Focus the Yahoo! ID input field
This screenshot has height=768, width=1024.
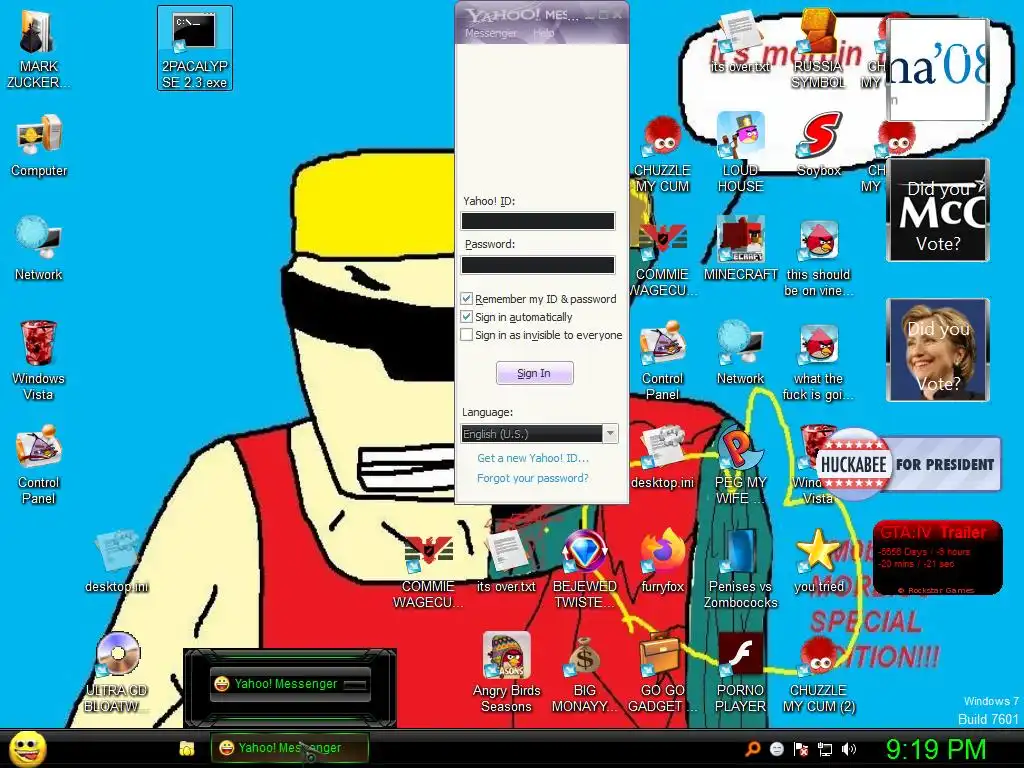pyautogui.click(x=537, y=221)
